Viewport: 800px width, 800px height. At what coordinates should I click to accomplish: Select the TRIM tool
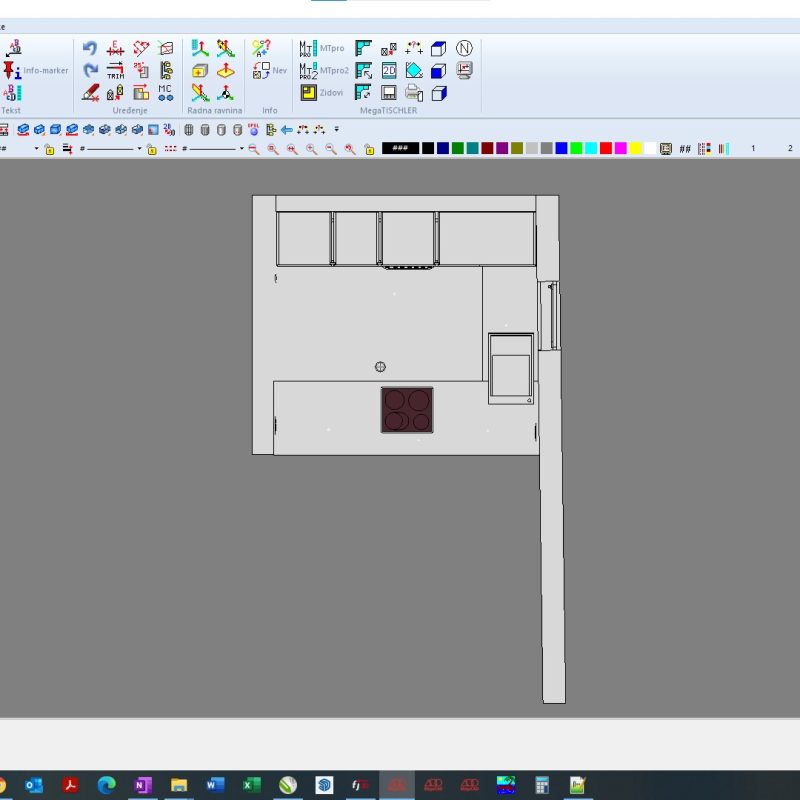click(116, 70)
